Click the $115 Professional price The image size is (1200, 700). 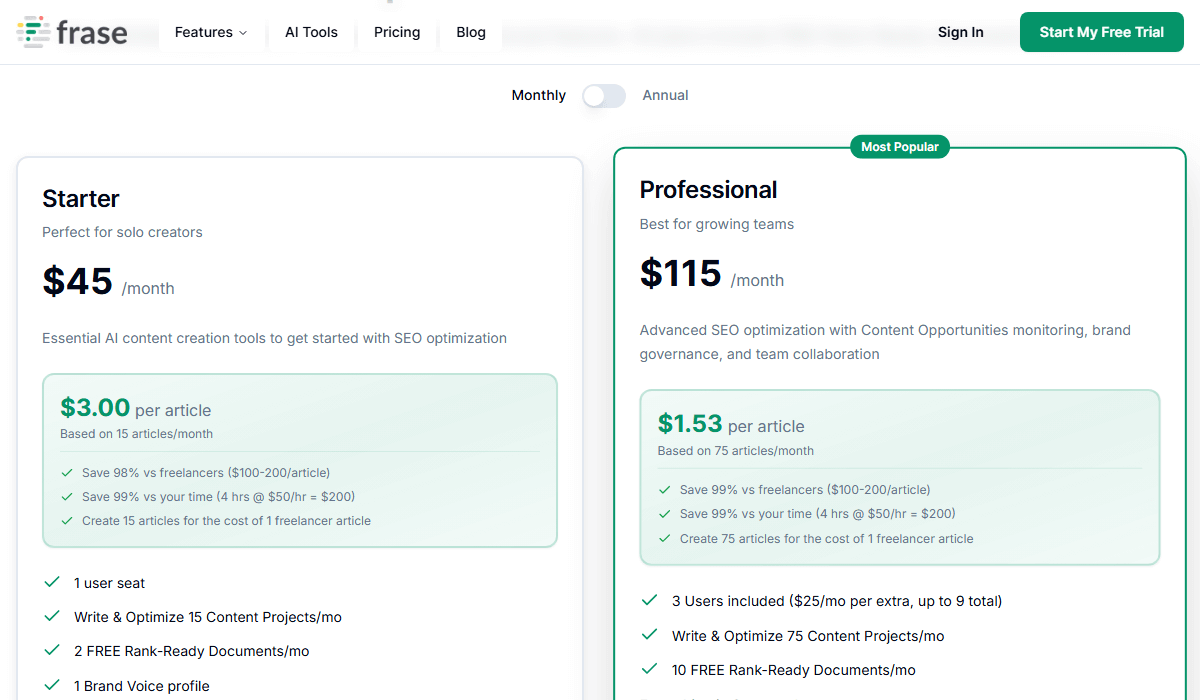[x=680, y=273]
